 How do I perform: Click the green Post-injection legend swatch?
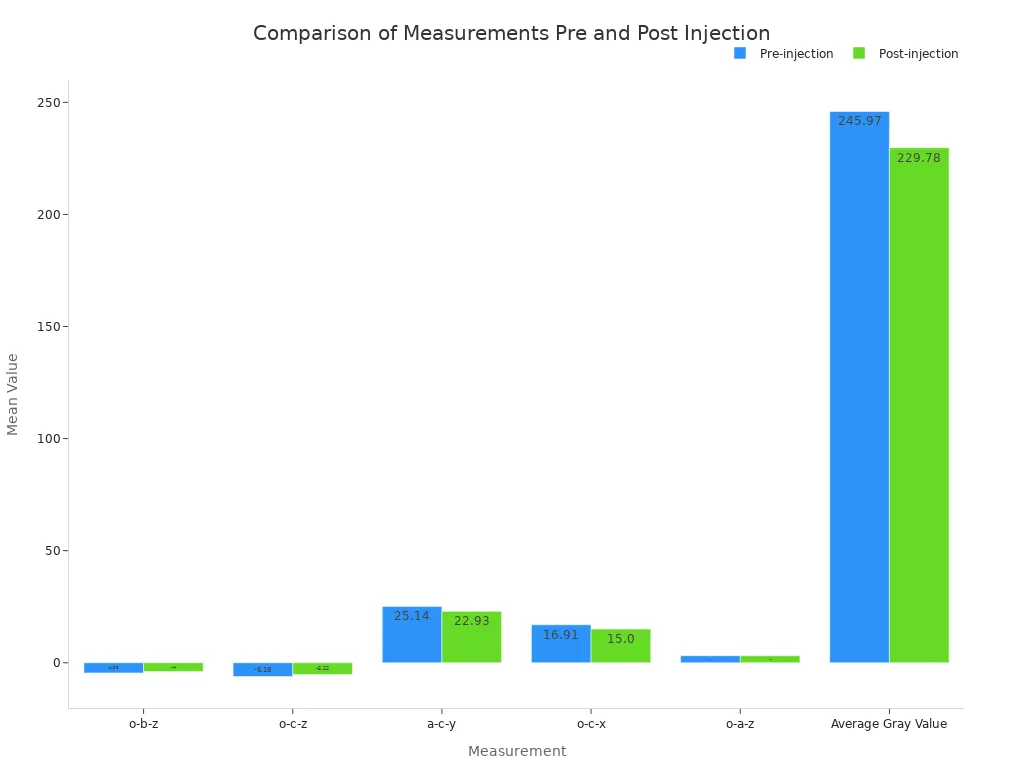(859, 53)
